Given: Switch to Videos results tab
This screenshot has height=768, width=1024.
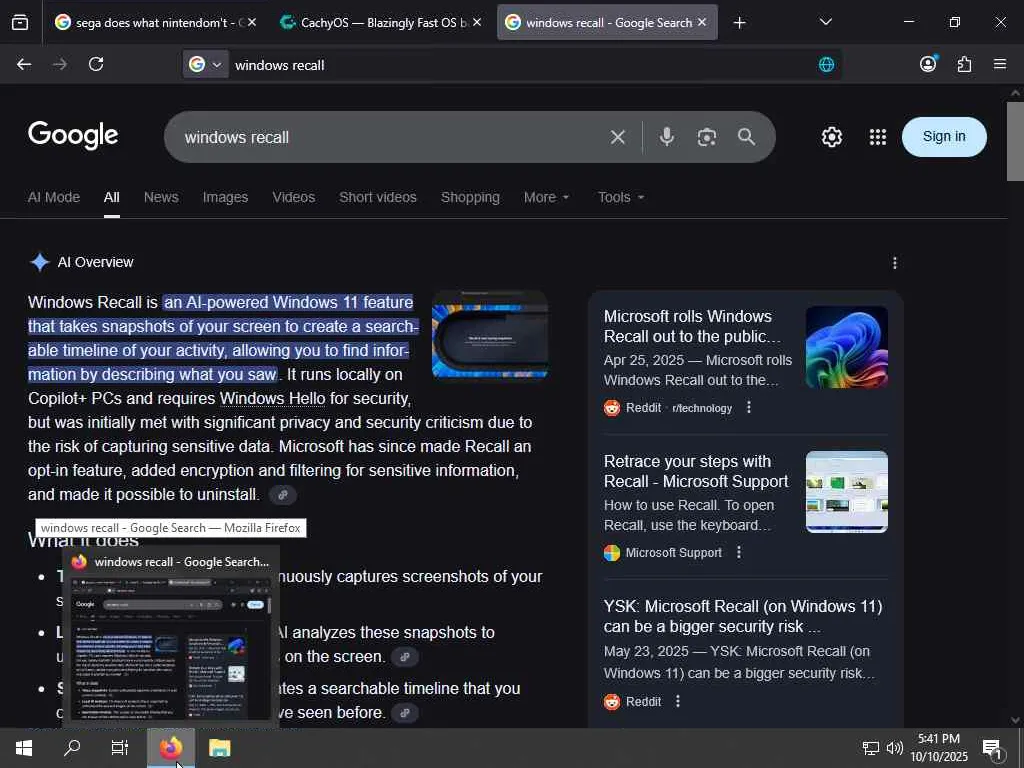Looking at the screenshot, I should [294, 197].
